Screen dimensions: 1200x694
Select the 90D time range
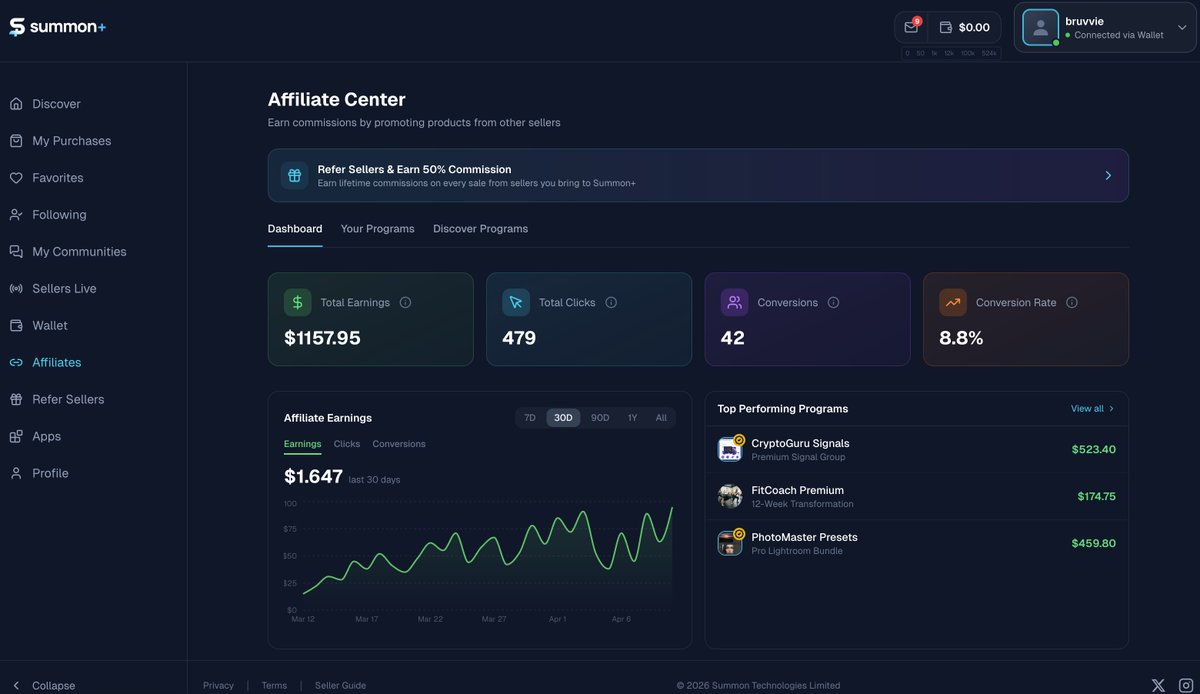coord(600,418)
